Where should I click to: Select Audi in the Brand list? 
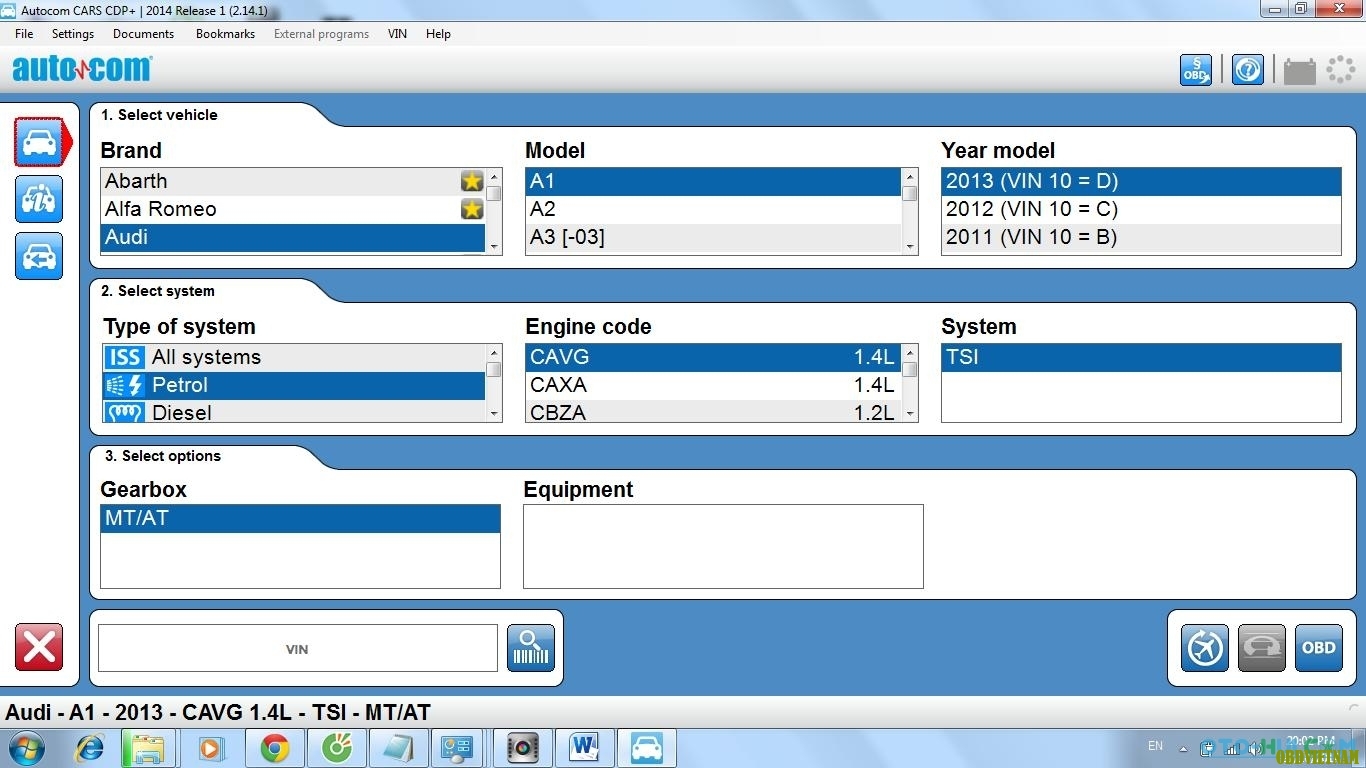tap(293, 237)
